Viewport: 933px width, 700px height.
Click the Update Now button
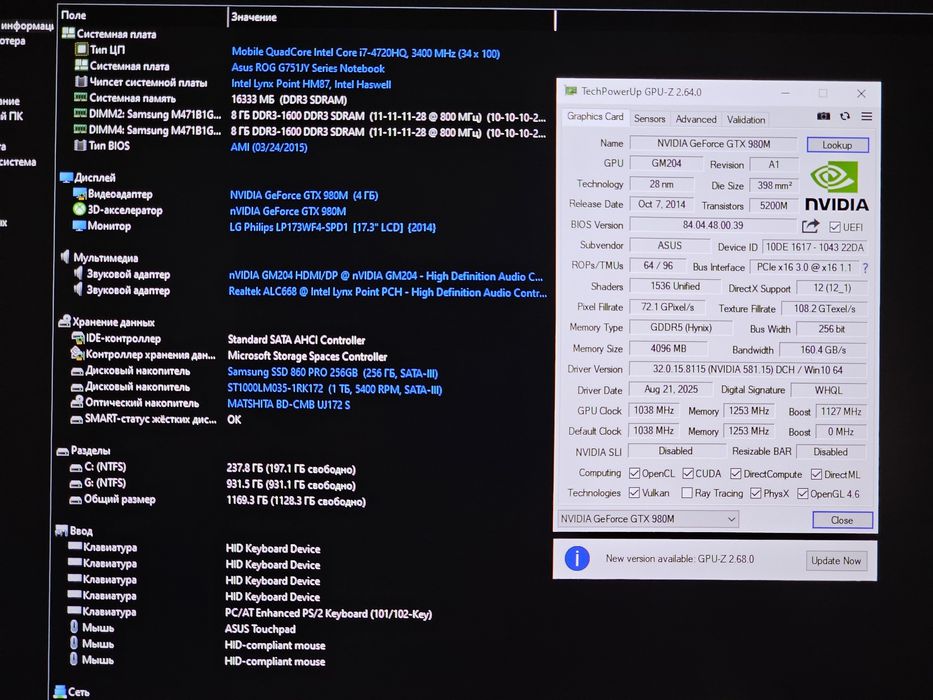point(835,561)
